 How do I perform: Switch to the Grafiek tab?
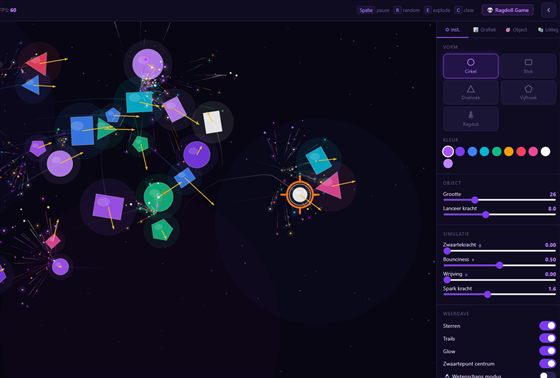click(x=484, y=30)
